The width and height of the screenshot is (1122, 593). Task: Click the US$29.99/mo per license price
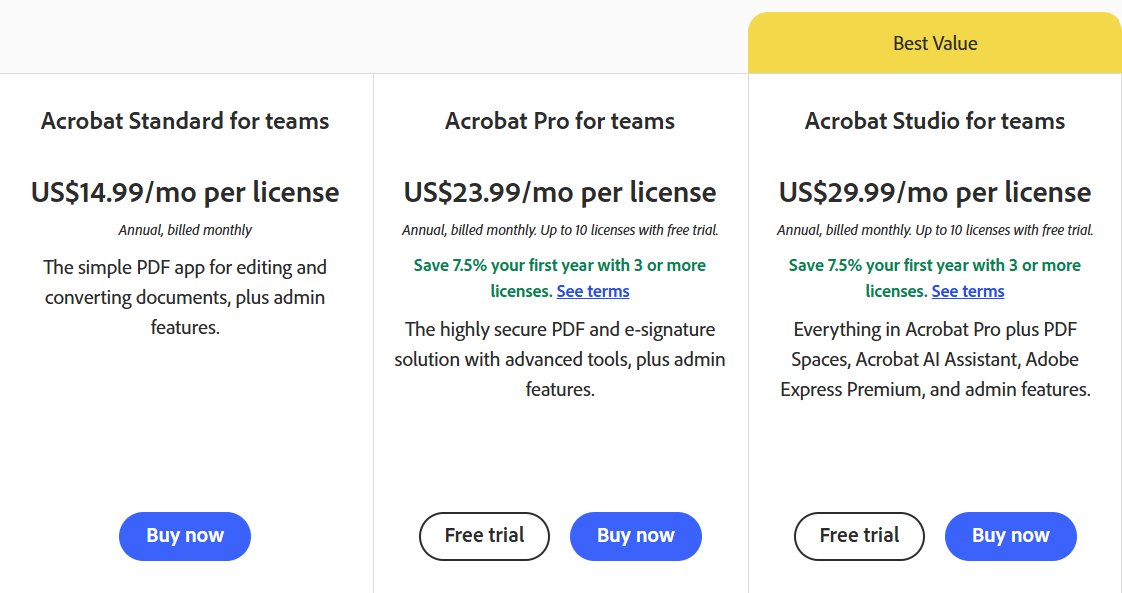pos(935,192)
